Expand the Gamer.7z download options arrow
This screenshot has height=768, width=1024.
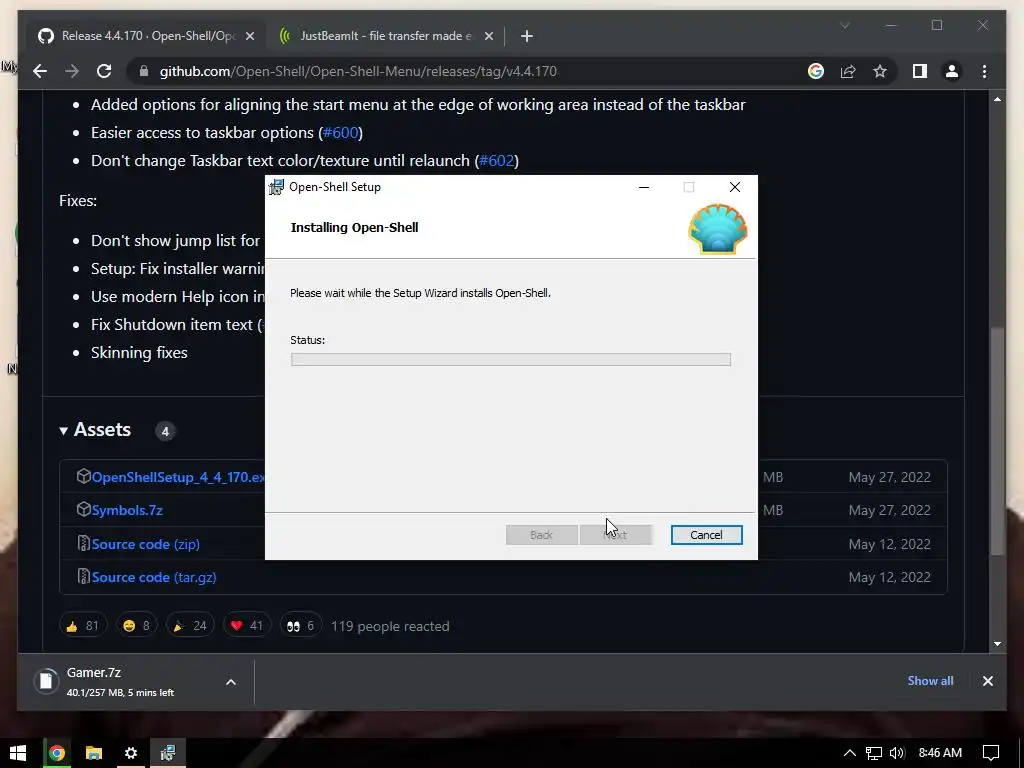point(231,682)
